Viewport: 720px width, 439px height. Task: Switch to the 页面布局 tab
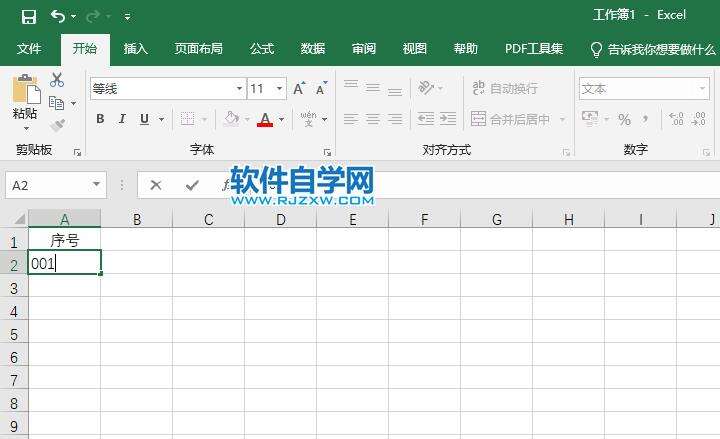tap(198, 49)
